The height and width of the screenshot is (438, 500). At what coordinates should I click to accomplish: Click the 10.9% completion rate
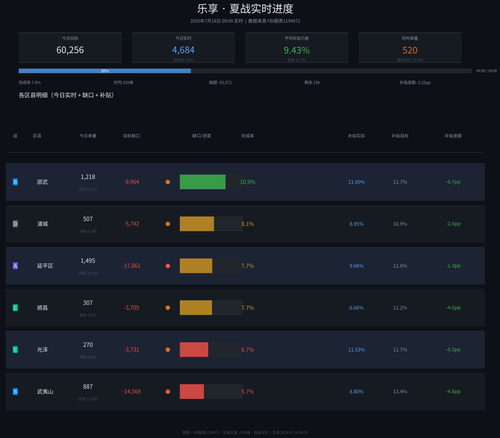pos(248,182)
